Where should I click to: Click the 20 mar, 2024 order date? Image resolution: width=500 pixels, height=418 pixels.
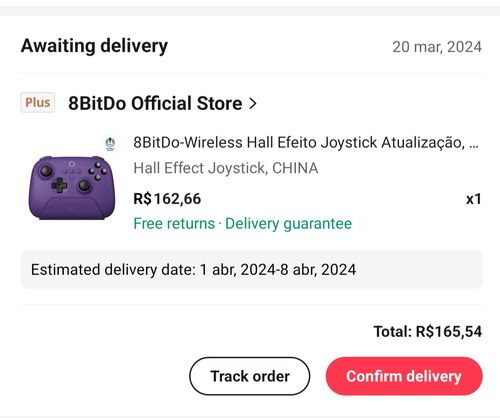(x=437, y=47)
